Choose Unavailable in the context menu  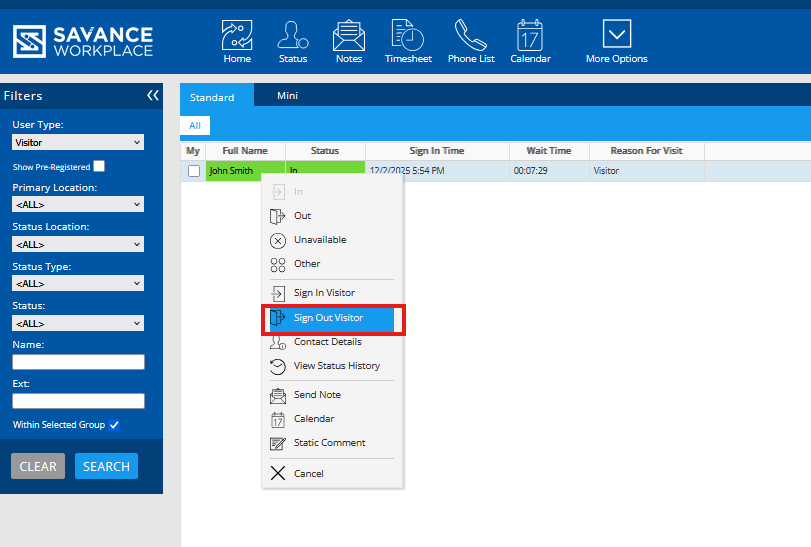(x=332, y=240)
